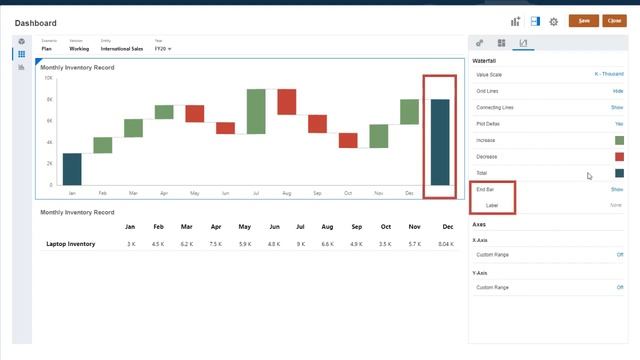Click the Axes section heading
The width and height of the screenshot is (640, 360).
(479, 224)
